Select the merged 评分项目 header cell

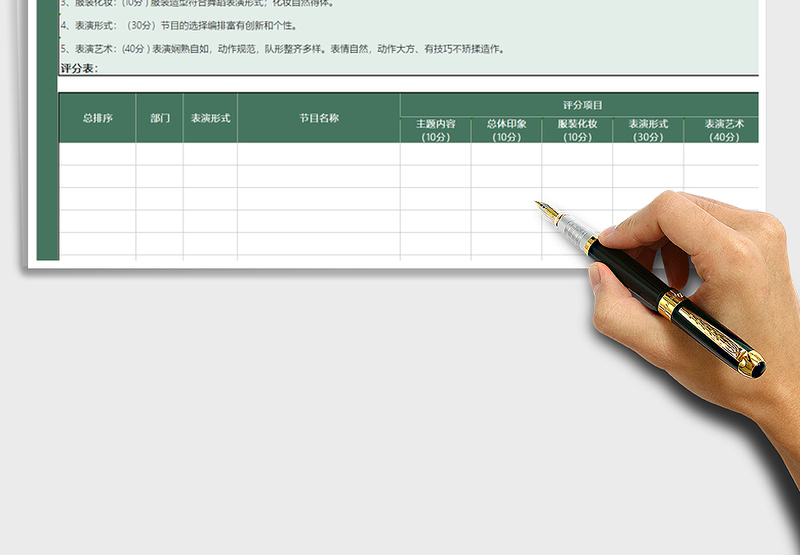580,105
